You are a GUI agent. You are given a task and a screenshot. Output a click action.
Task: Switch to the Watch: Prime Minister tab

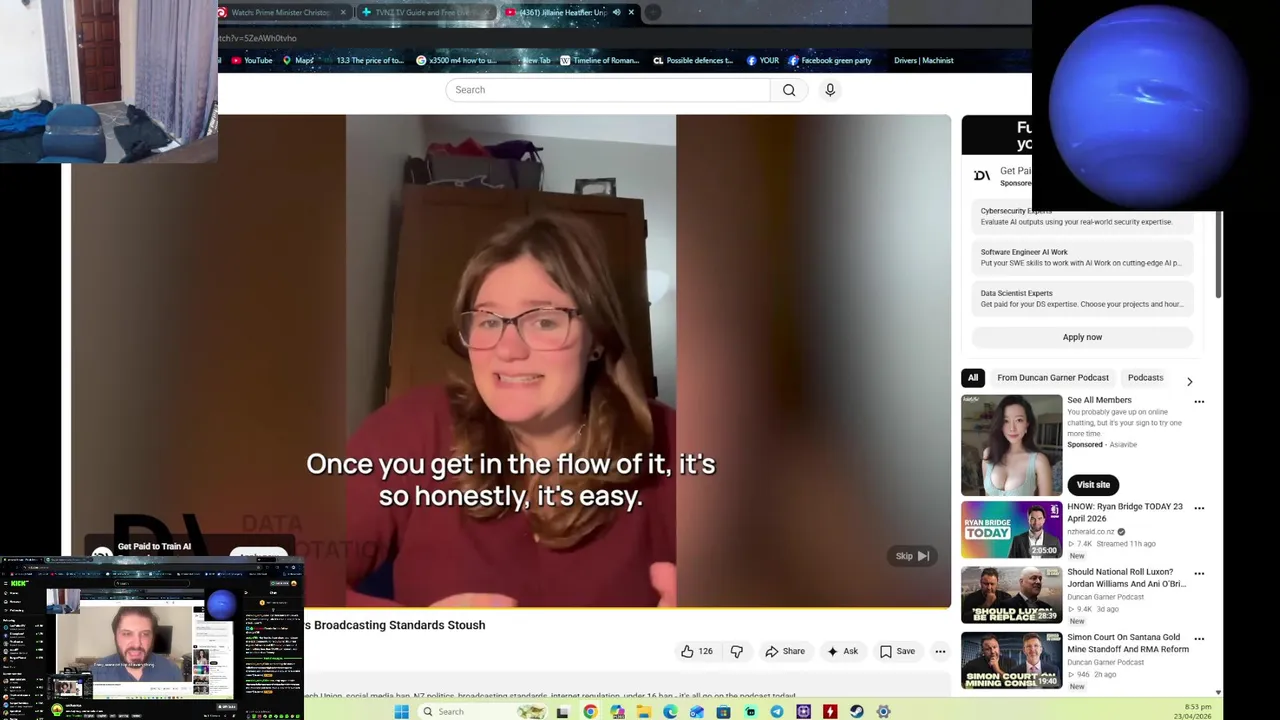[x=280, y=13]
